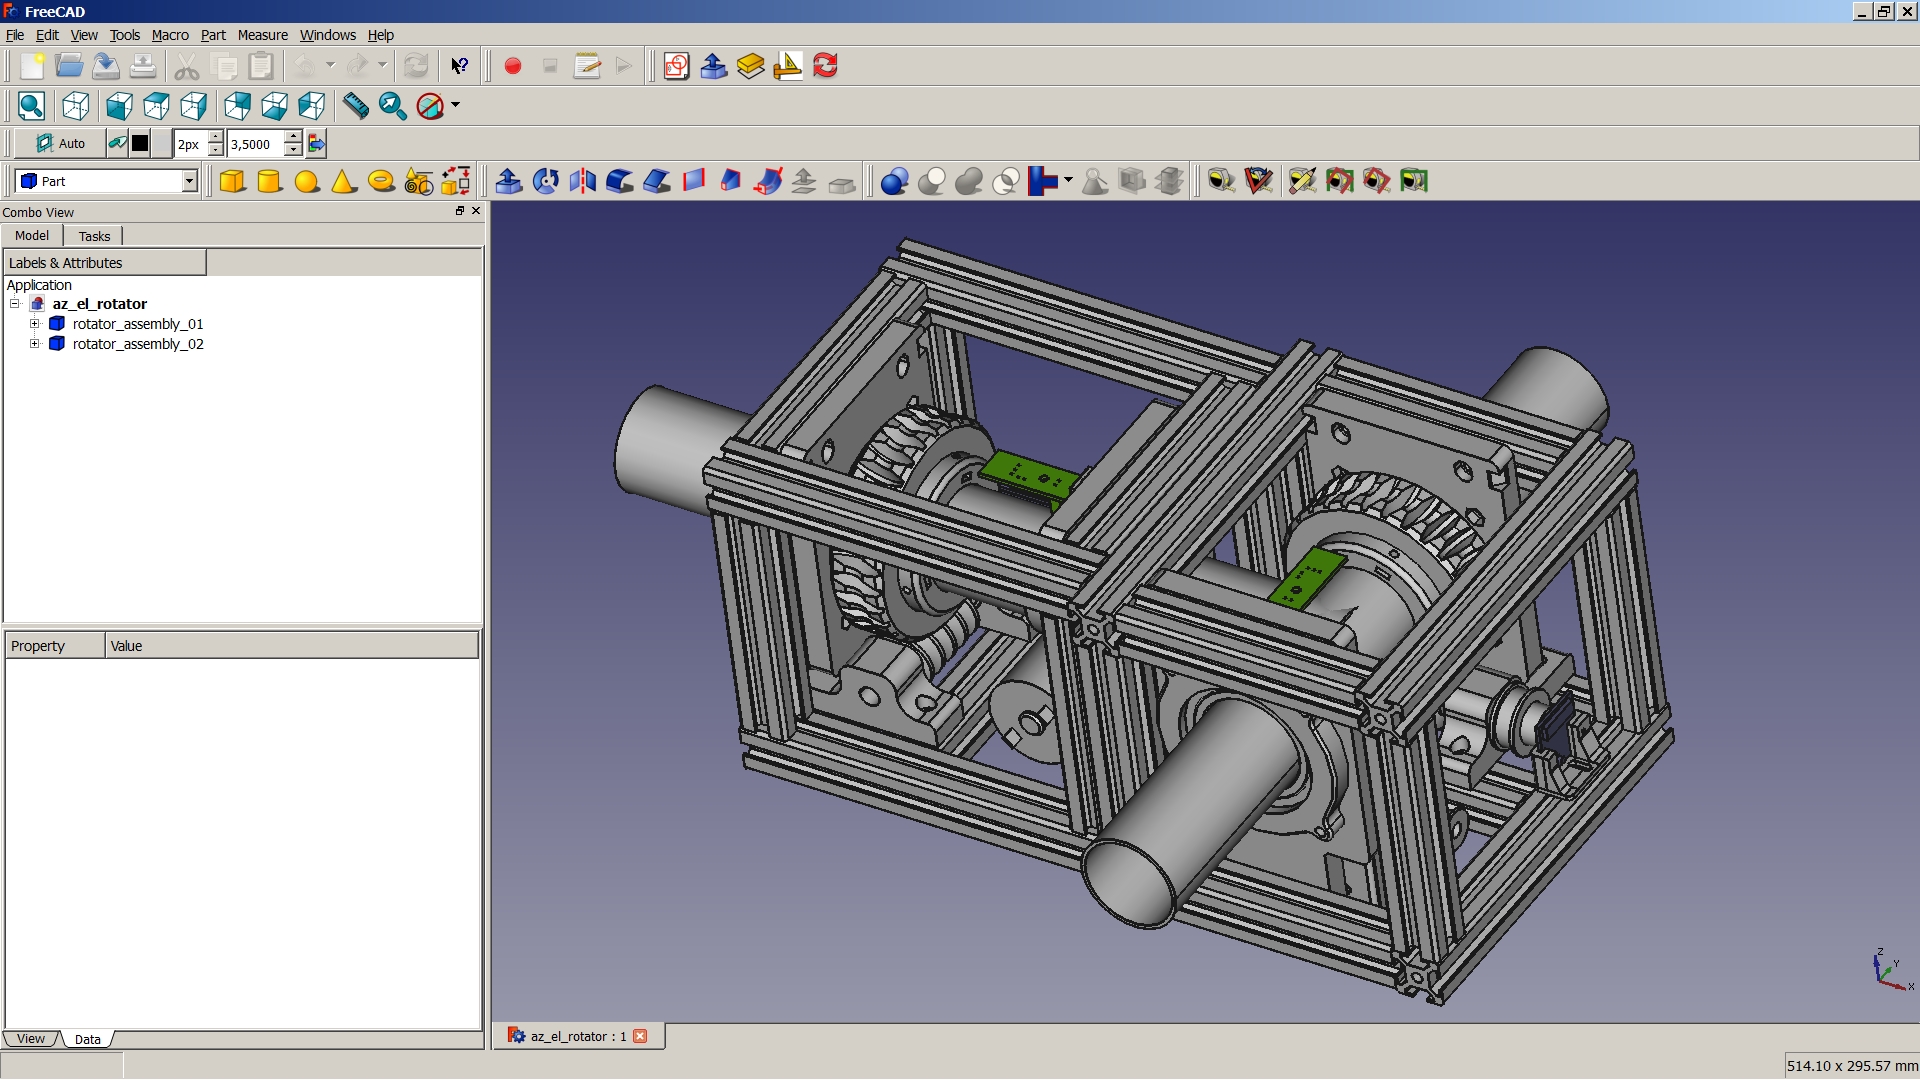
Task: Toggle the Auto appearance mode
Action: 60,143
